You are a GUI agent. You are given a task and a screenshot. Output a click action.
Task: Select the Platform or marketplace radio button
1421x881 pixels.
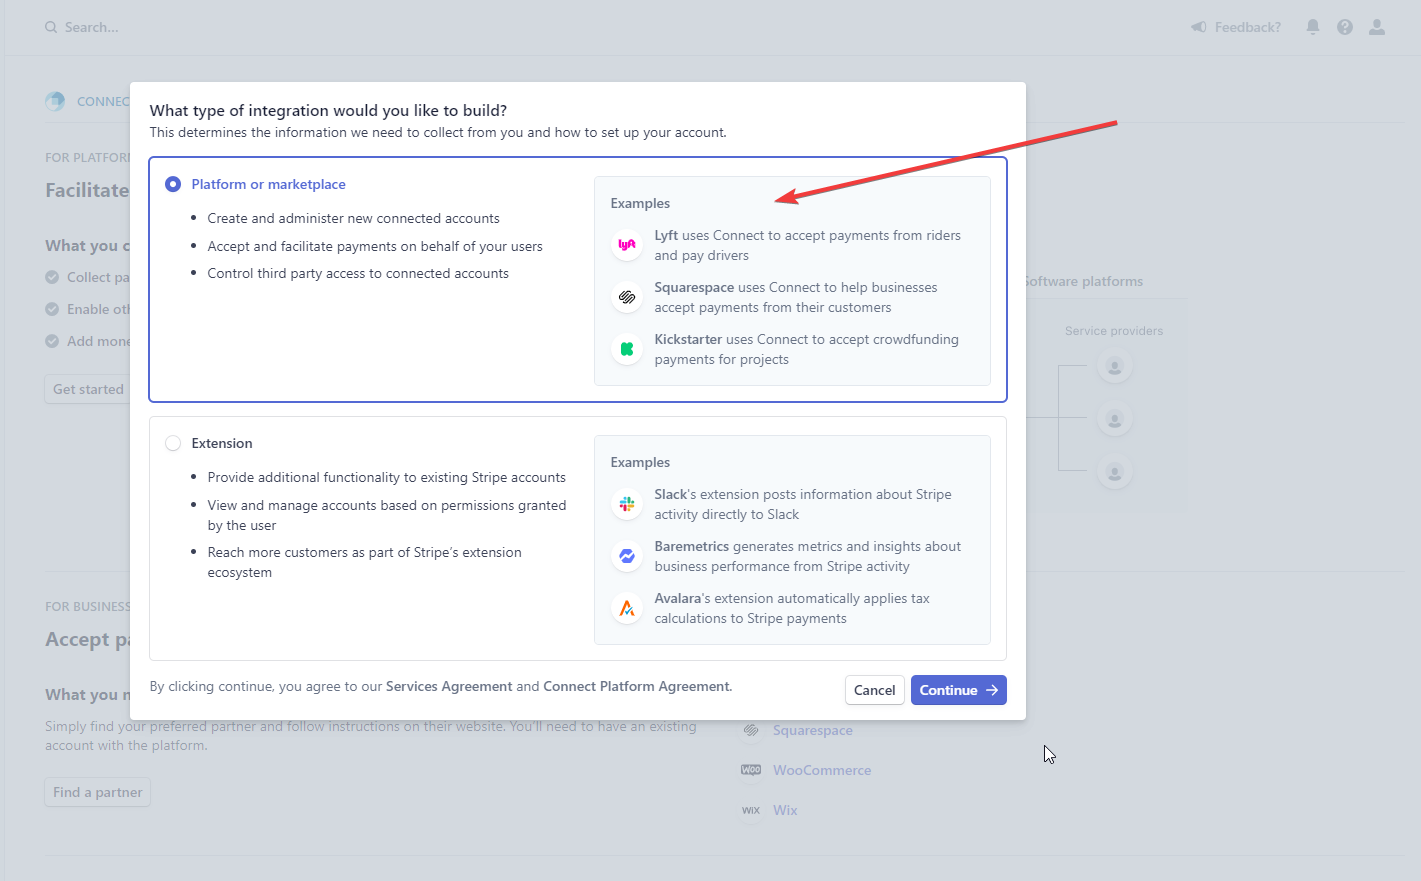pos(173,184)
